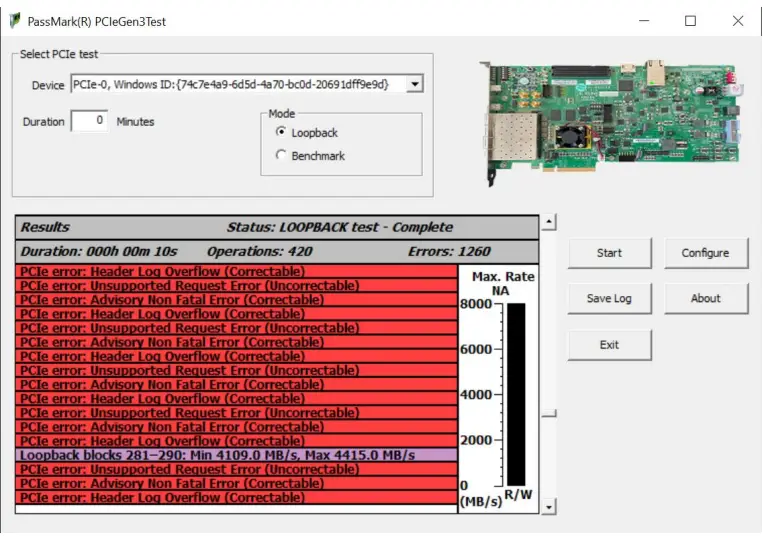Click the Duration minutes input field

click(x=89, y=121)
